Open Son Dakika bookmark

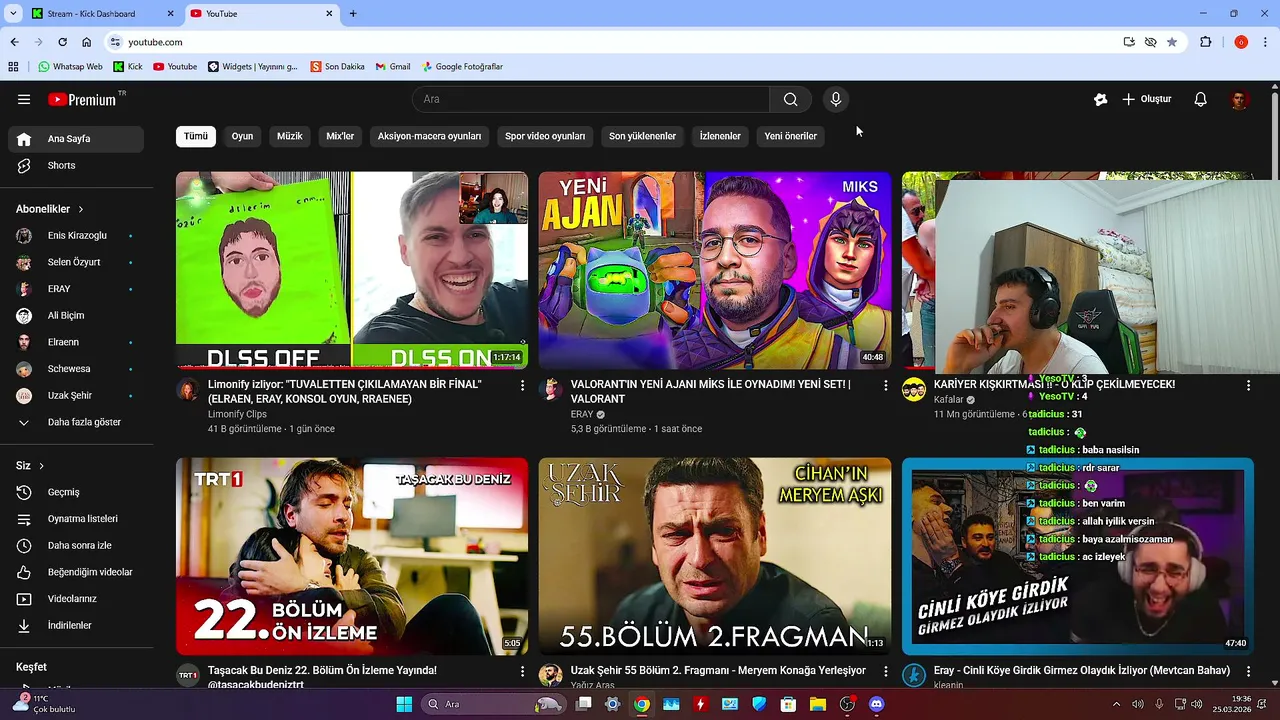[338, 67]
